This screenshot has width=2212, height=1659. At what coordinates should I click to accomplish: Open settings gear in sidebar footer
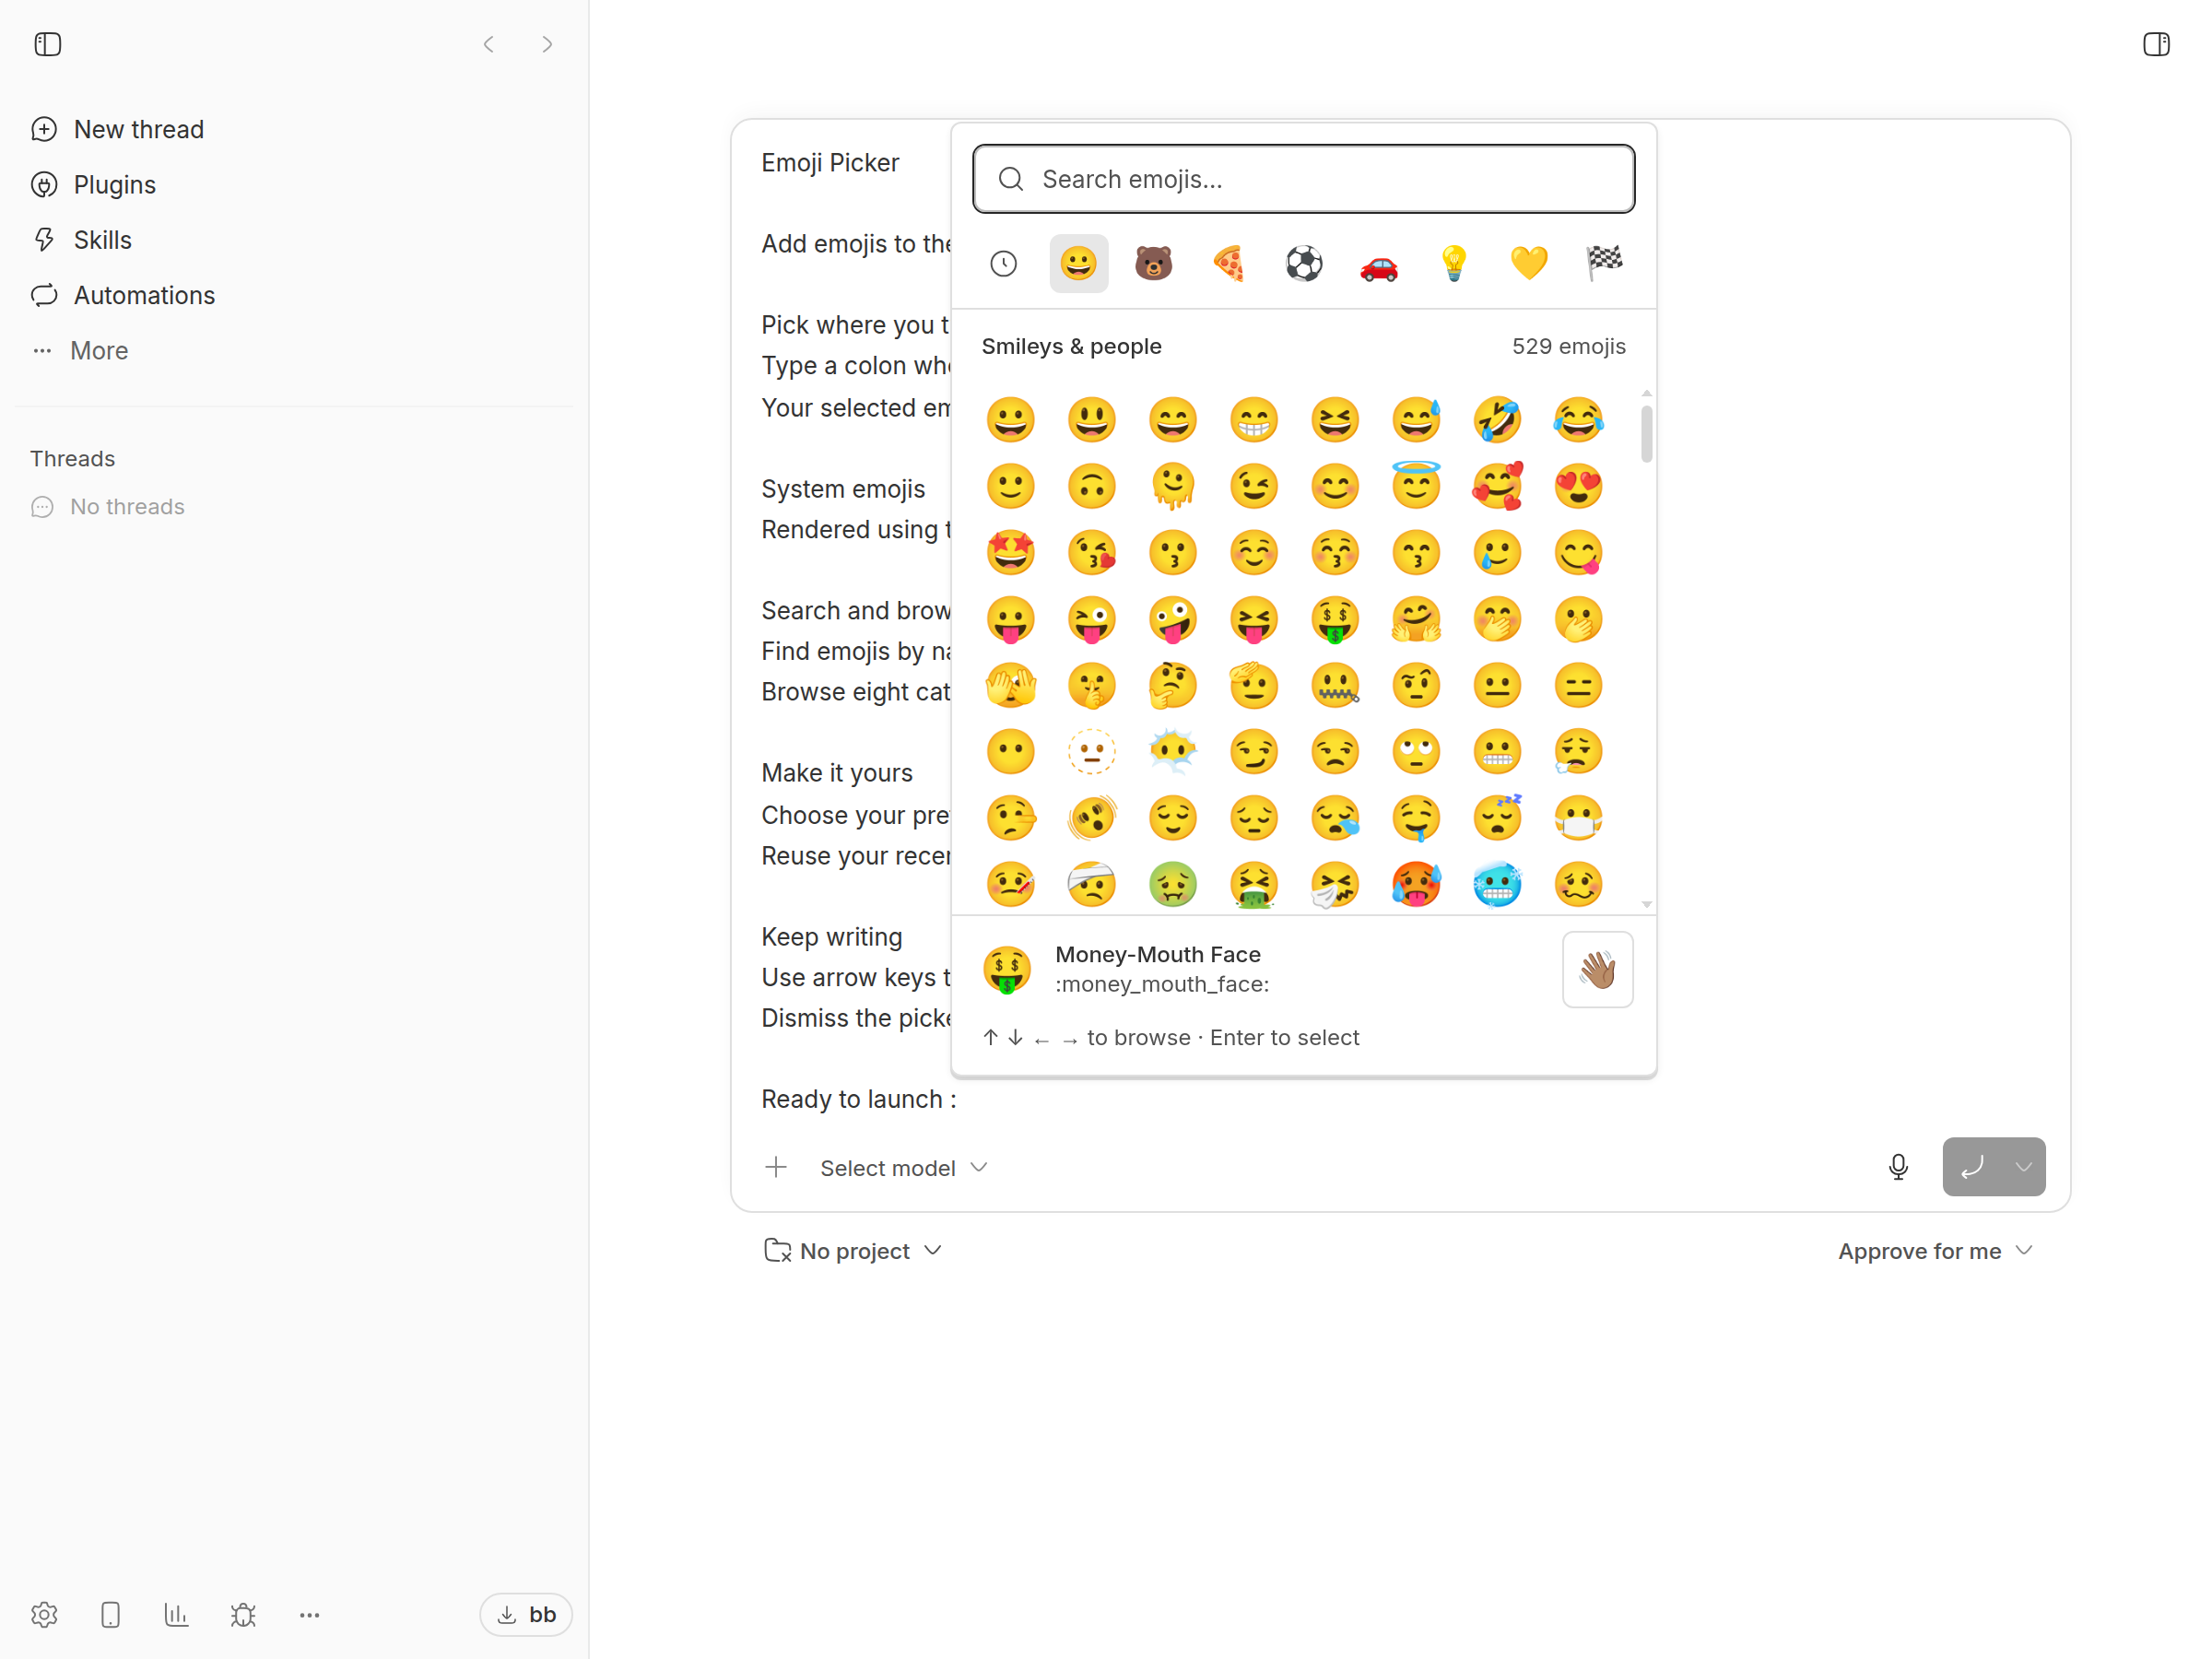(x=44, y=1614)
